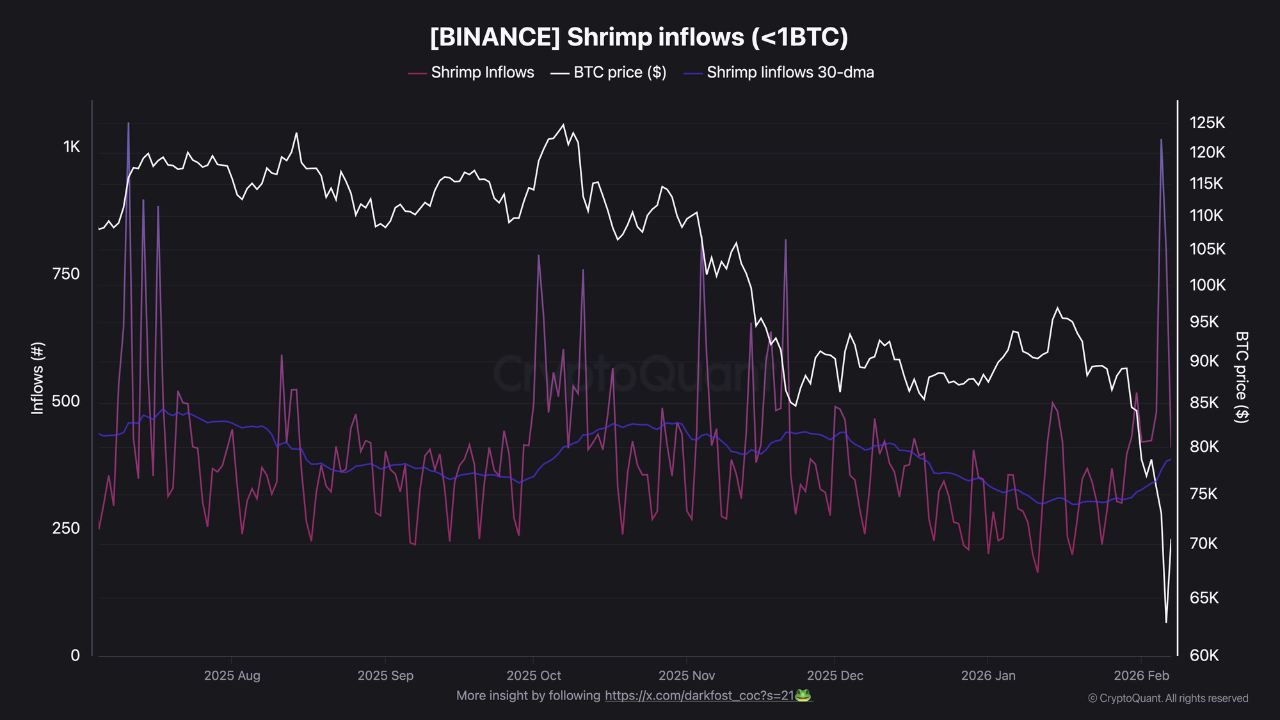Image resolution: width=1280 pixels, height=720 pixels.
Task: Click the pink Shrimp Inflows legend line marker
Action: (417, 73)
